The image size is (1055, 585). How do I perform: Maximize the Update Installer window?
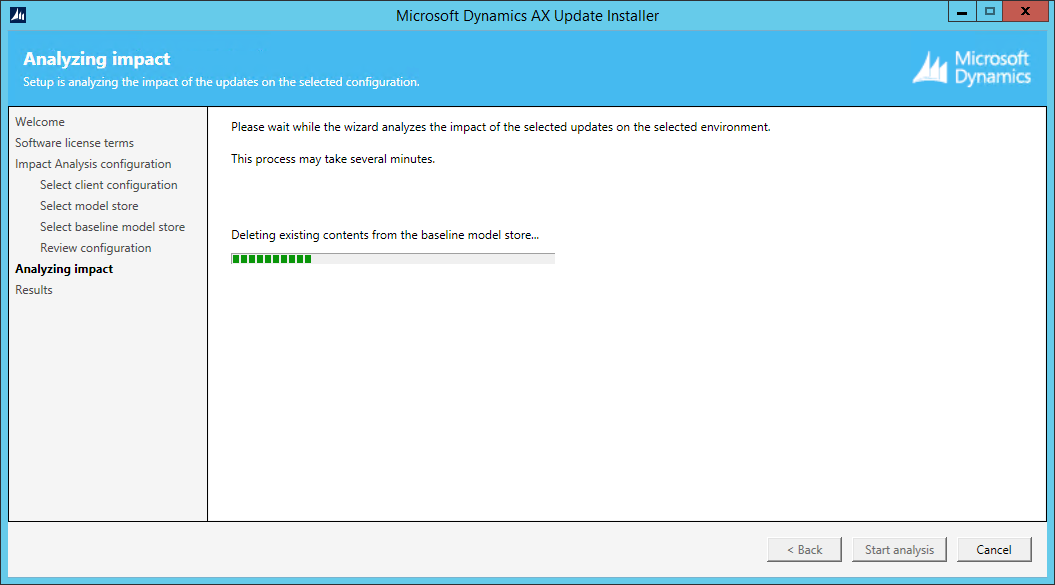click(x=989, y=11)
